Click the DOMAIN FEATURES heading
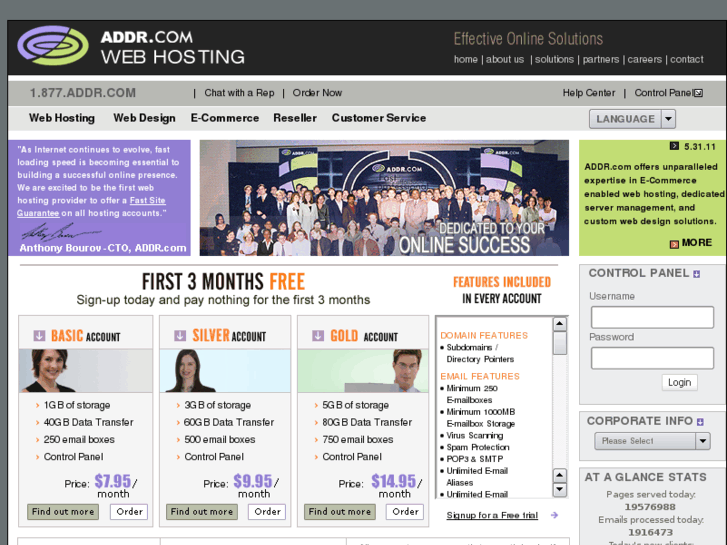 click(x=484, y=335)
